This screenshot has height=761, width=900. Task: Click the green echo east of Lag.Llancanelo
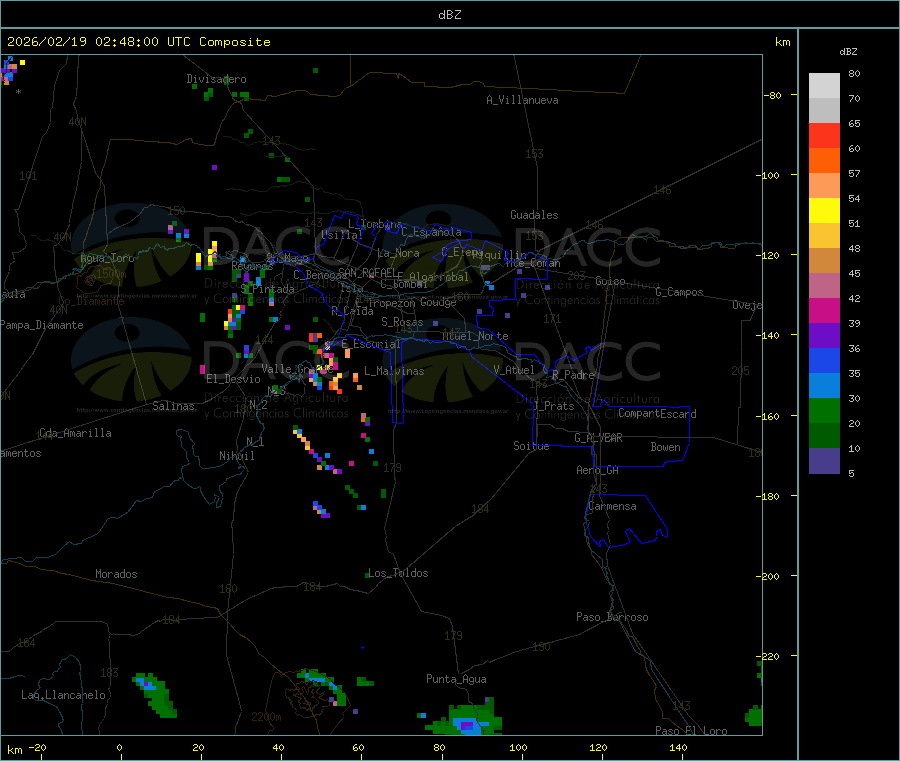point(155,694)
